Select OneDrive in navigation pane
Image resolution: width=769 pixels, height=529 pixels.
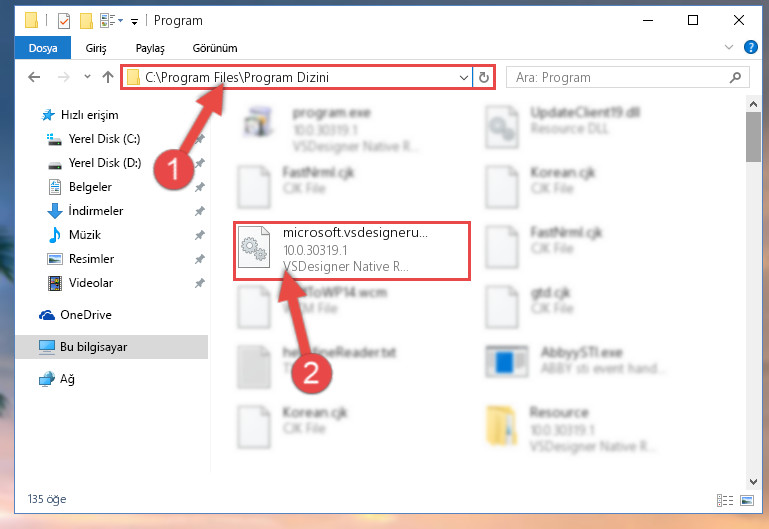(x=85, y=315)
